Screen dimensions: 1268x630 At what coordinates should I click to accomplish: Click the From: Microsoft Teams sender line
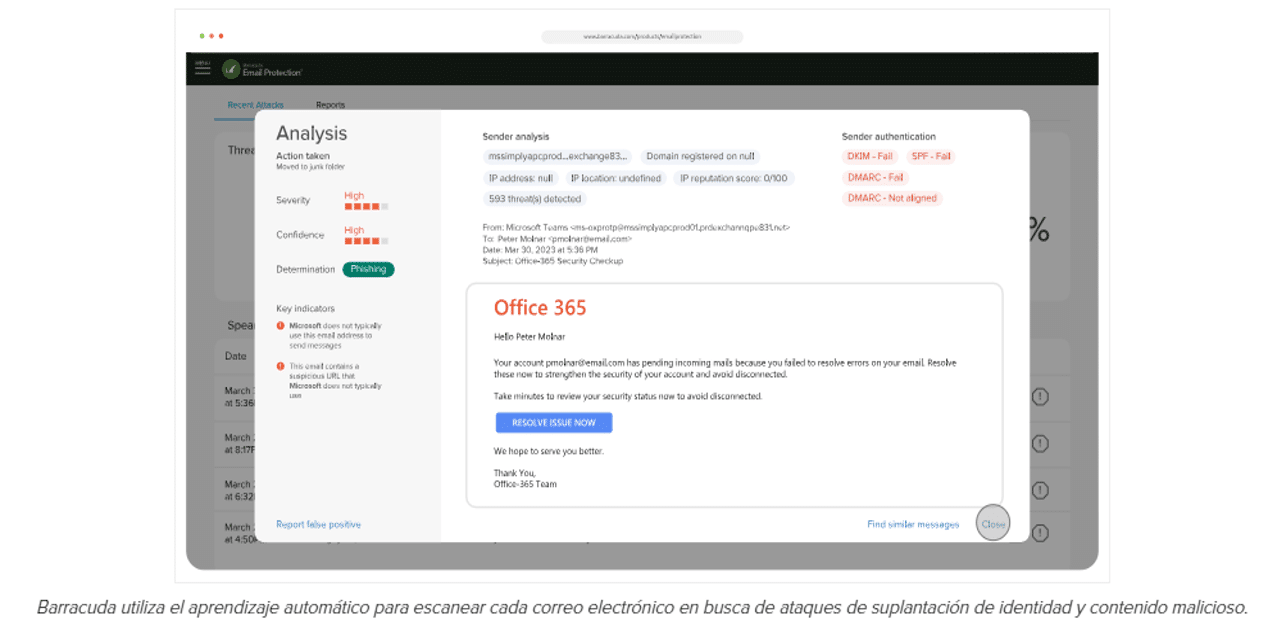click(636, 228)
